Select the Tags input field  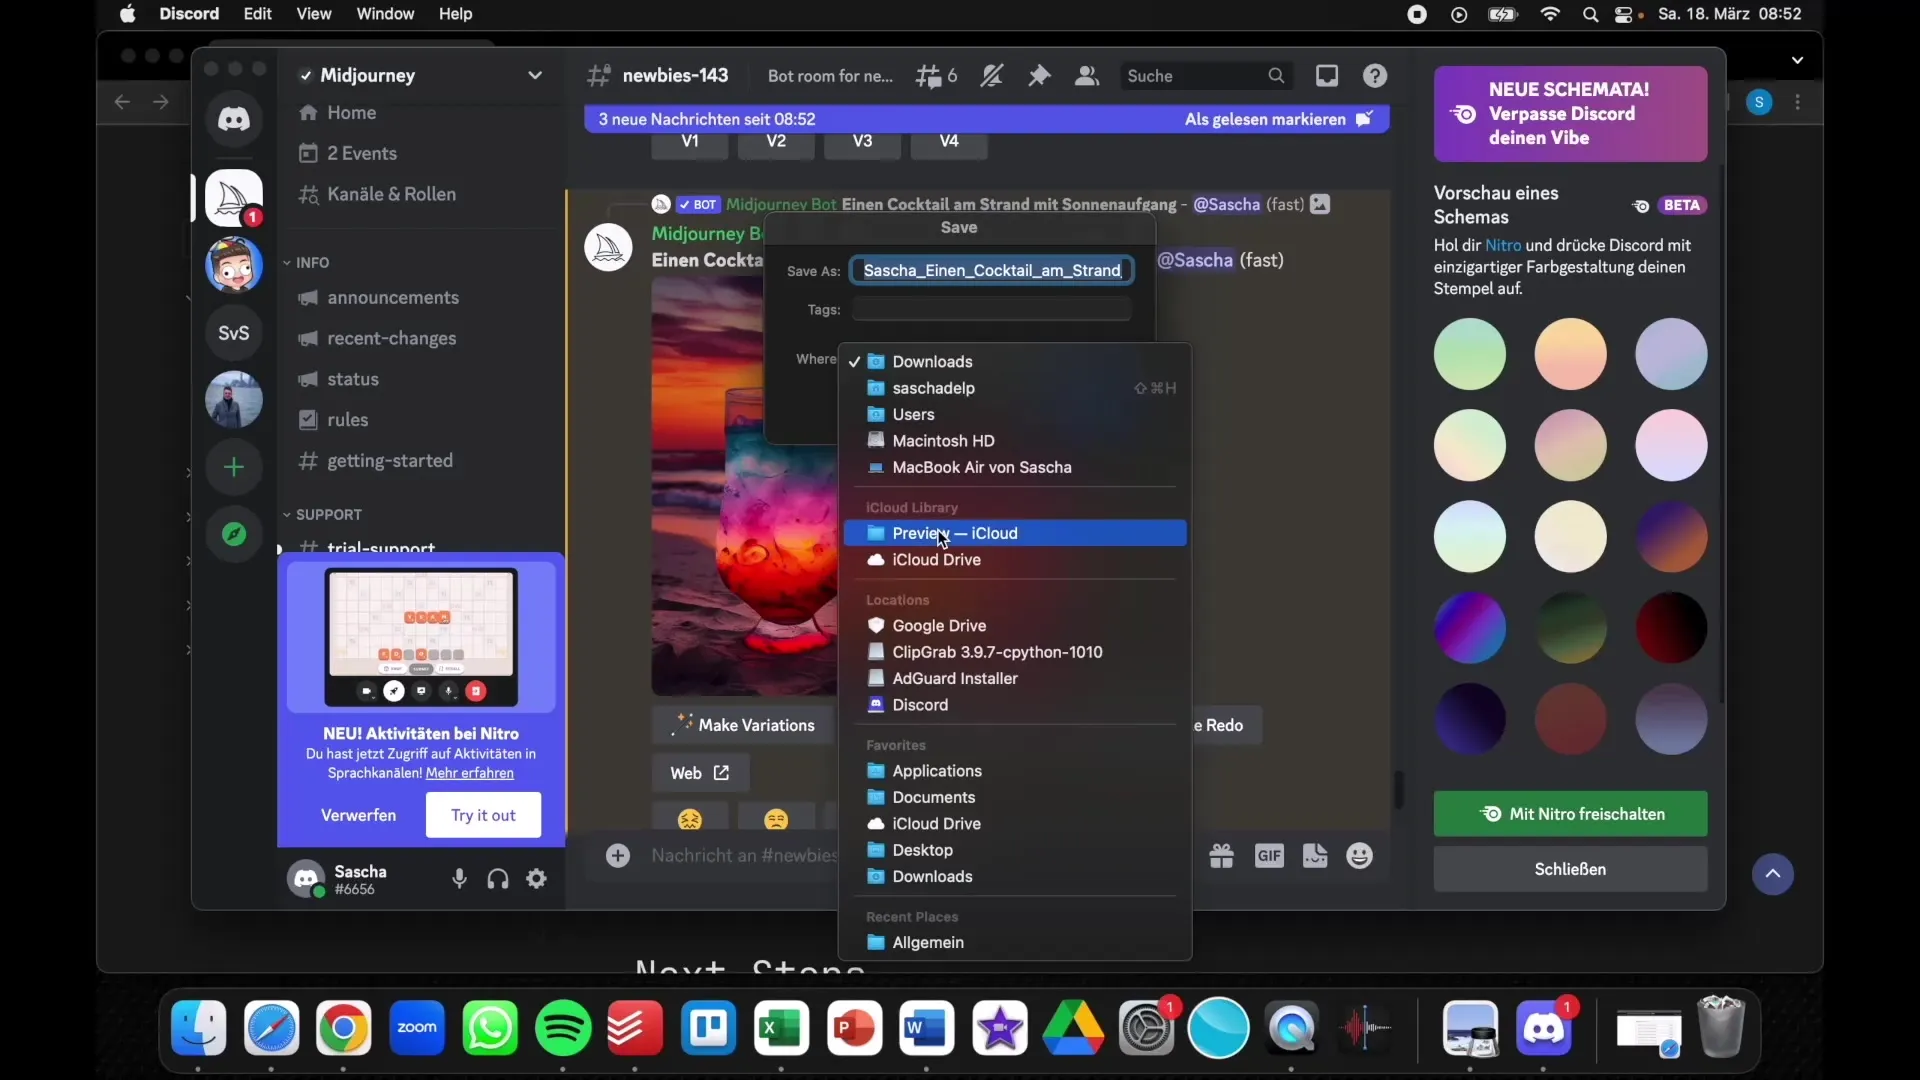(993, 309)
